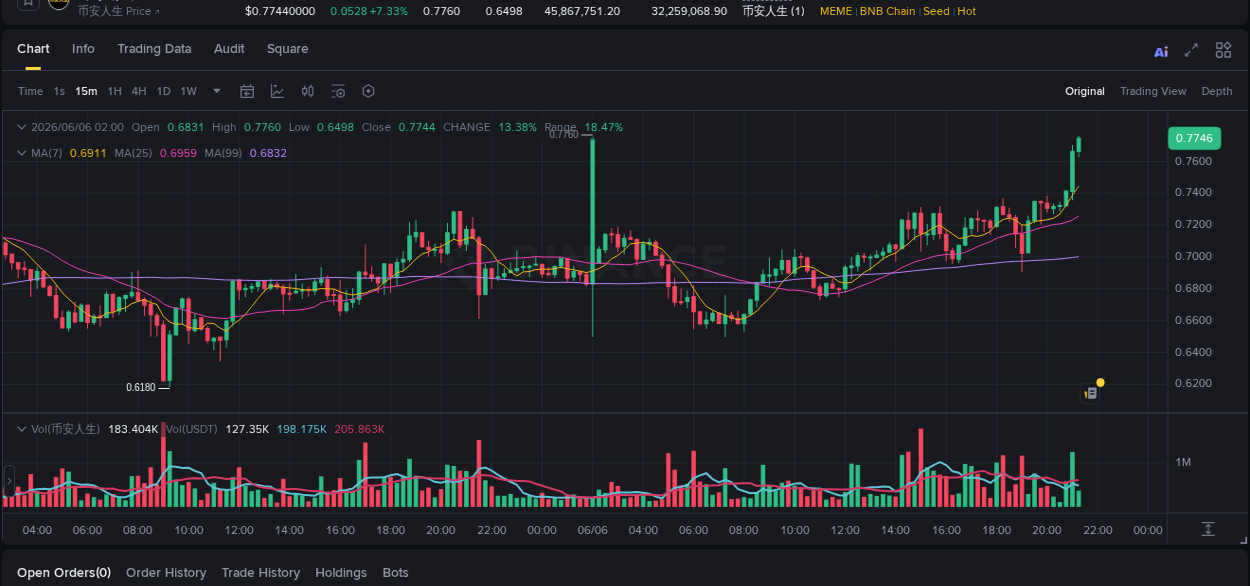
Task: Open the Square tab
Action: coord(287,49)
